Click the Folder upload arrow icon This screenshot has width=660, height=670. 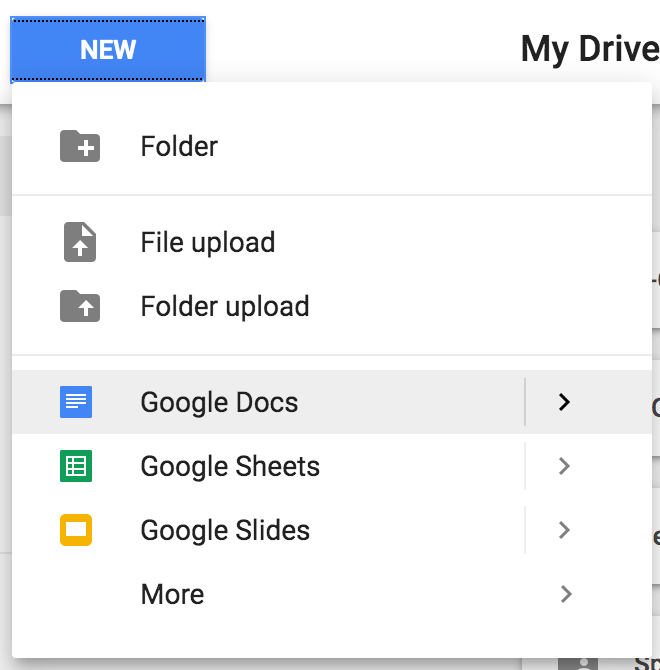80,306
